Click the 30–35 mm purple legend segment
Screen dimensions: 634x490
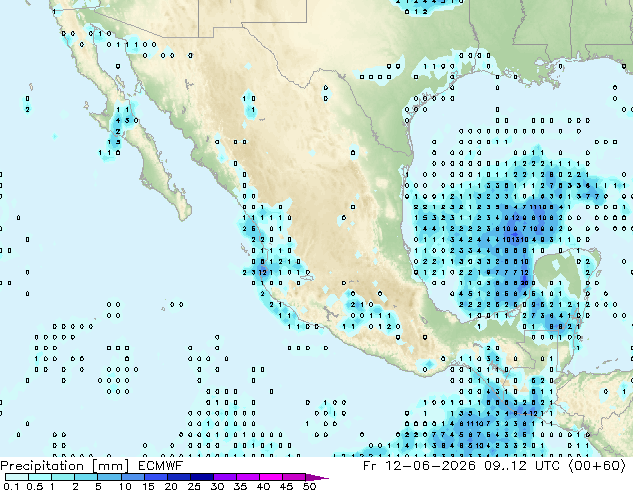[224, 477]
